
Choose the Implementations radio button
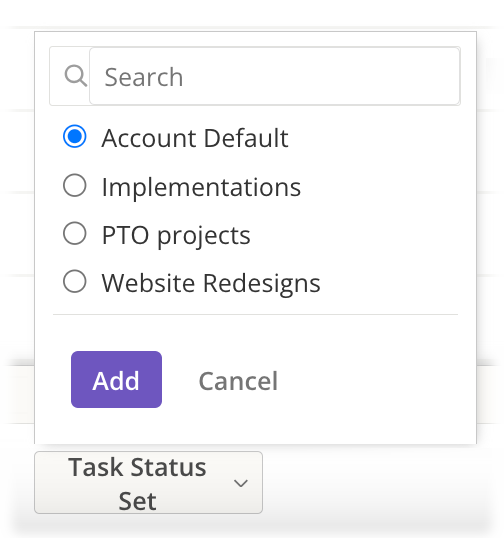coord(75,185)
